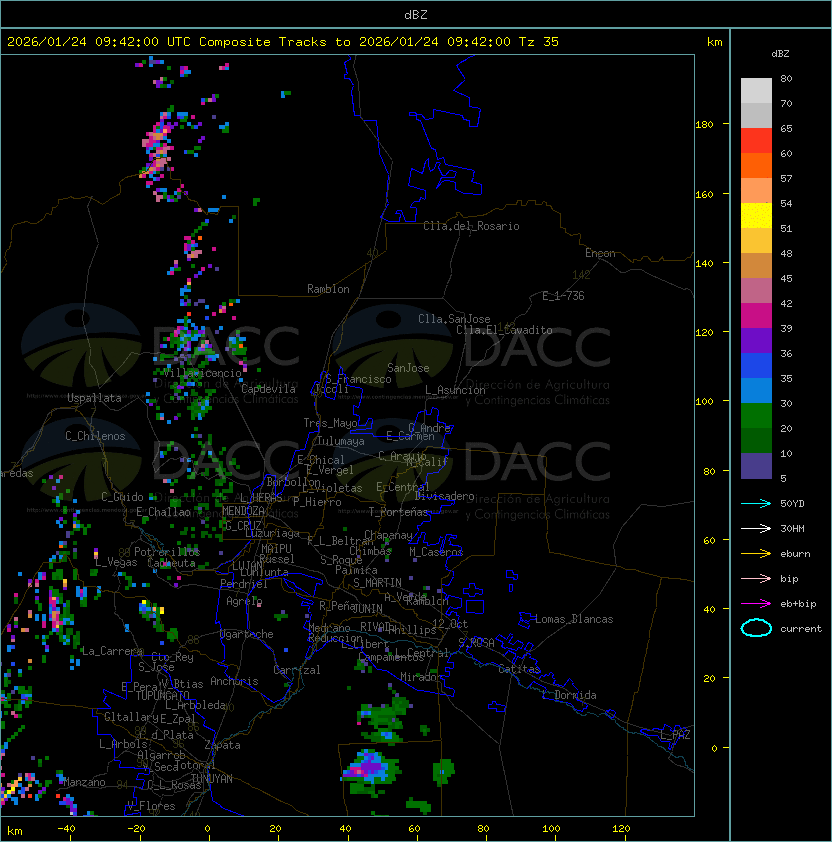Click the '30HM' legend label
The height and width of the screenshot is (842, 832).
tap(792, 528)
